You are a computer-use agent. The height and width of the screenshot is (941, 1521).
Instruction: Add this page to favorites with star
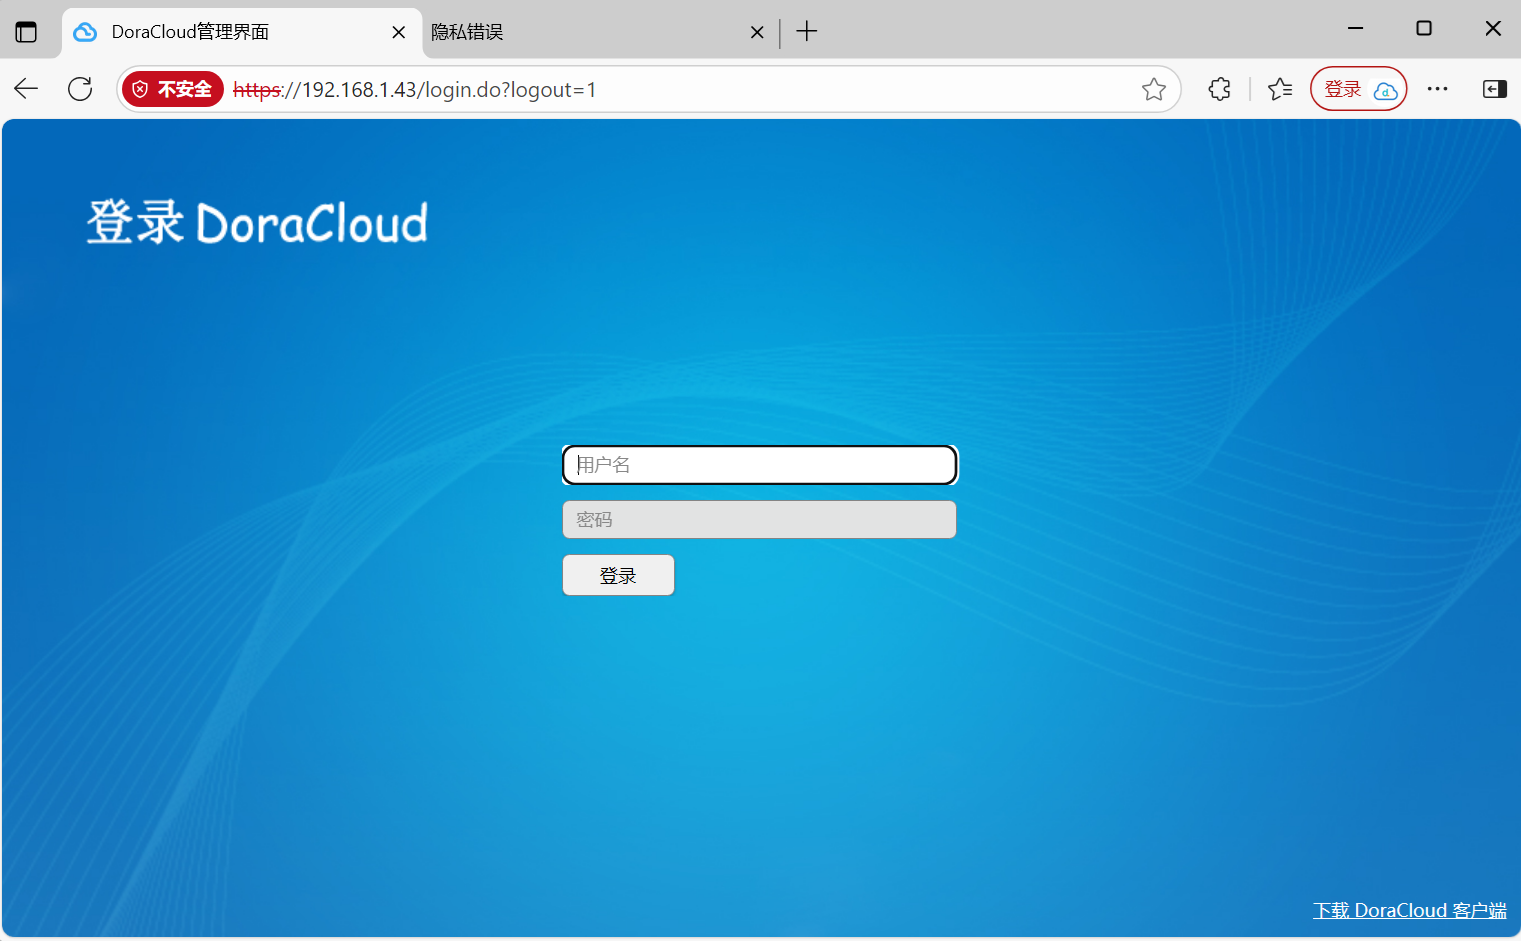[x=1154, y=89]
